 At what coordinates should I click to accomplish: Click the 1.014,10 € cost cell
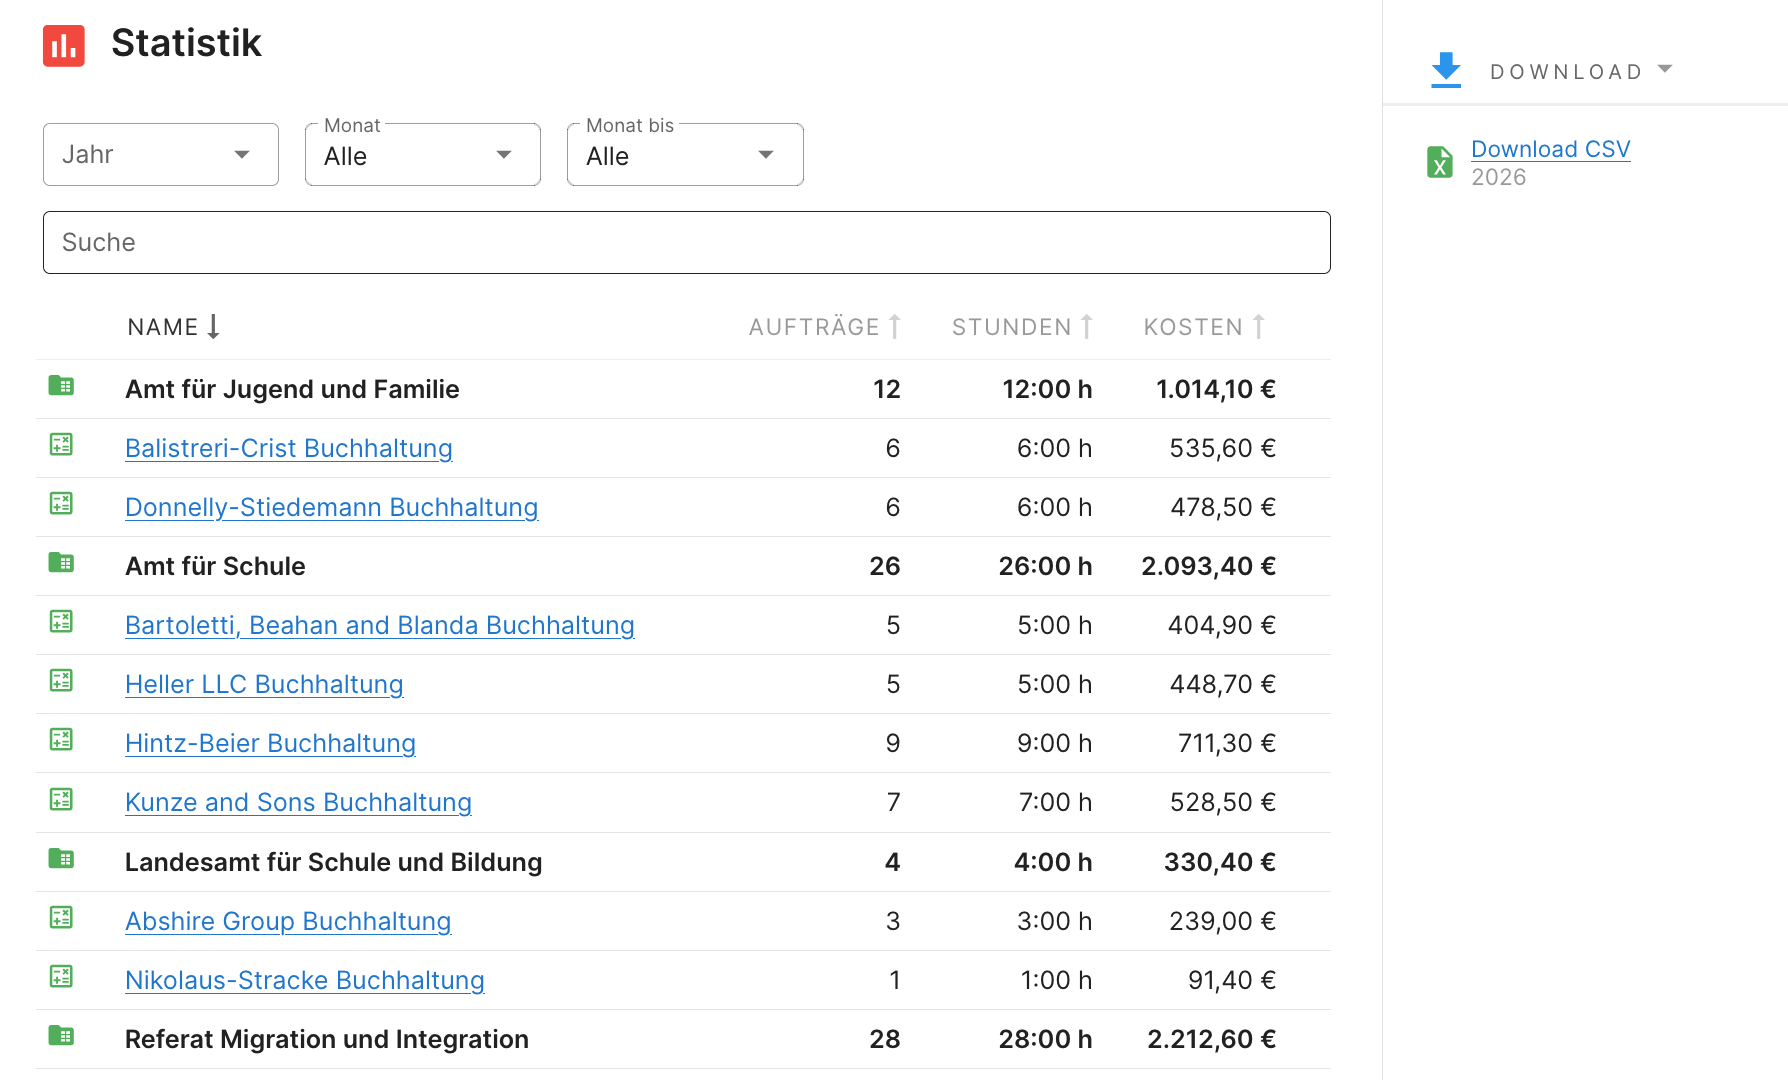pyautogui.click(x=1216, y=389)
